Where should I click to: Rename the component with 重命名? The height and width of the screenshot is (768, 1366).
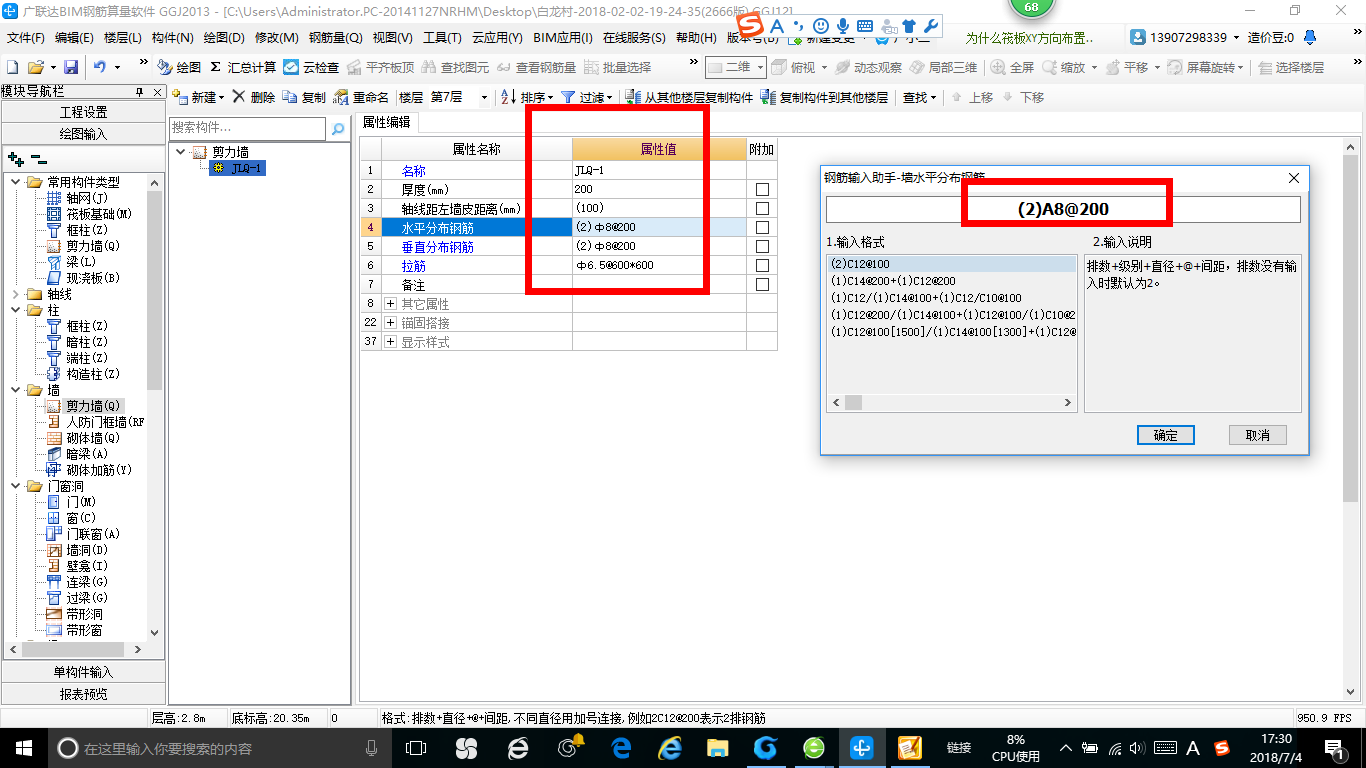point(361,97)
